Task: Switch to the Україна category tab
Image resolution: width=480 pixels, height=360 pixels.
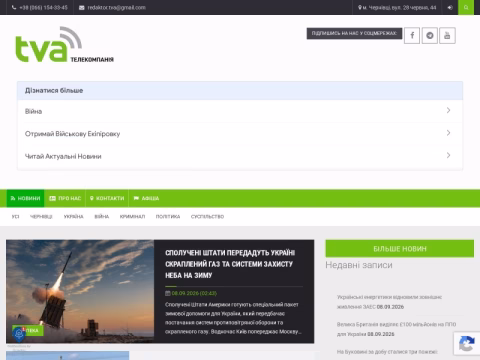Action: point(74,217)
